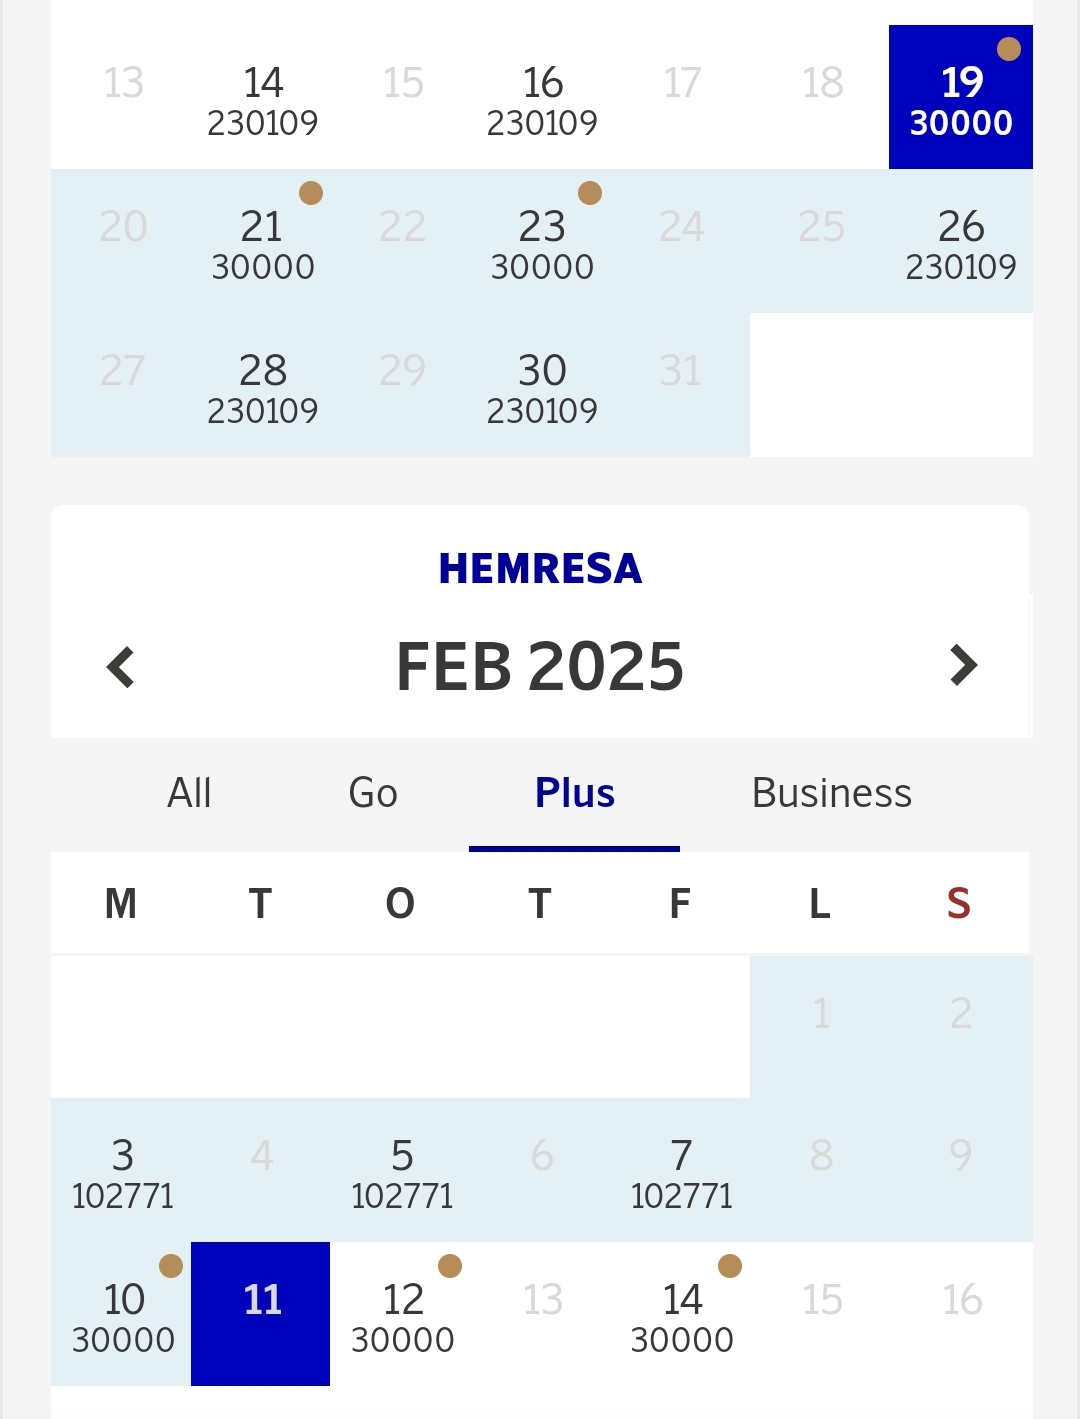1080x1419 pixels.
Task: Select return date February 3 priced 102771
Action: [122, 1171]
